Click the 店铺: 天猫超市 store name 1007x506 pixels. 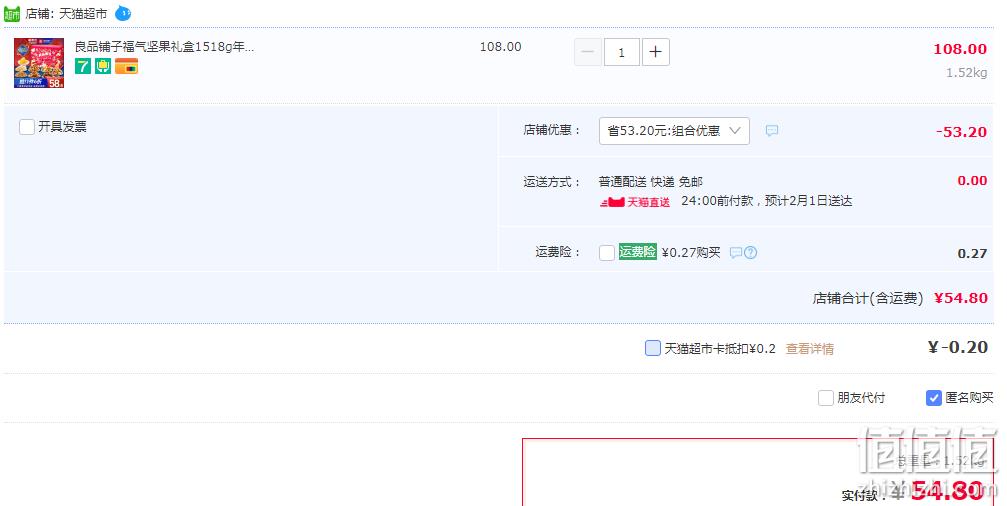click(x=66, y=13)
